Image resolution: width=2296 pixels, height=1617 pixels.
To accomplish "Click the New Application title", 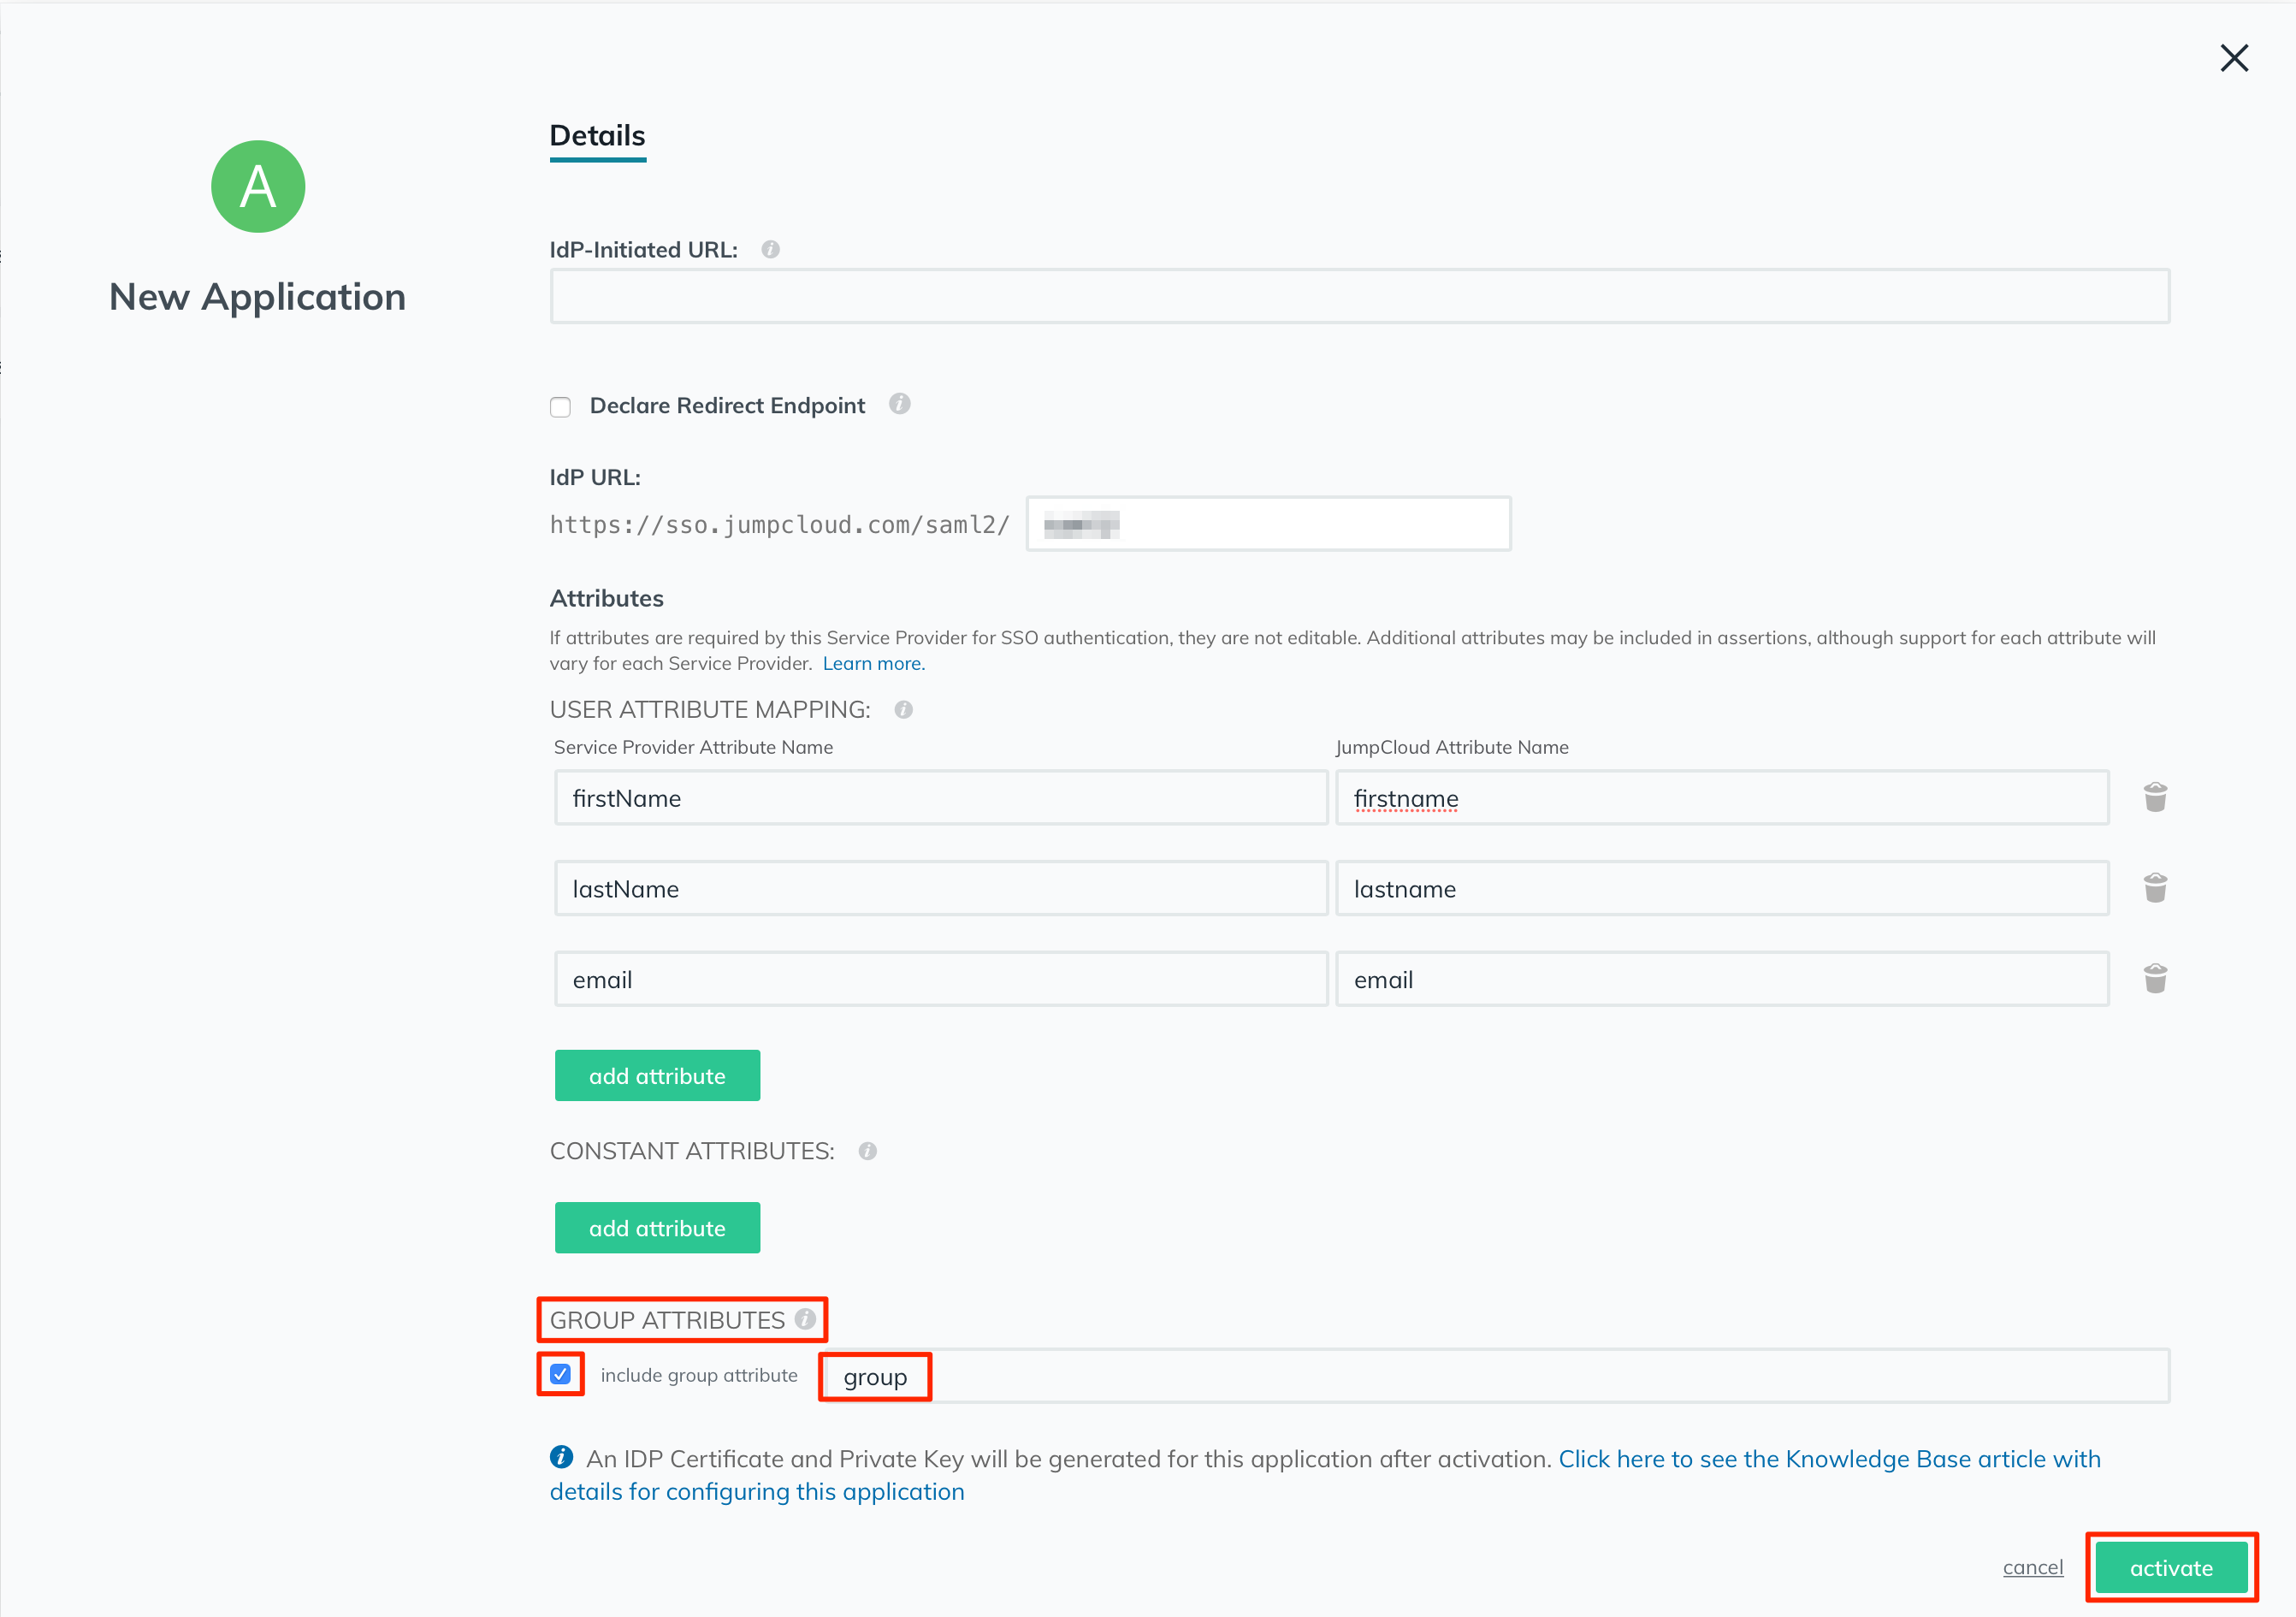I will point(257,296).
